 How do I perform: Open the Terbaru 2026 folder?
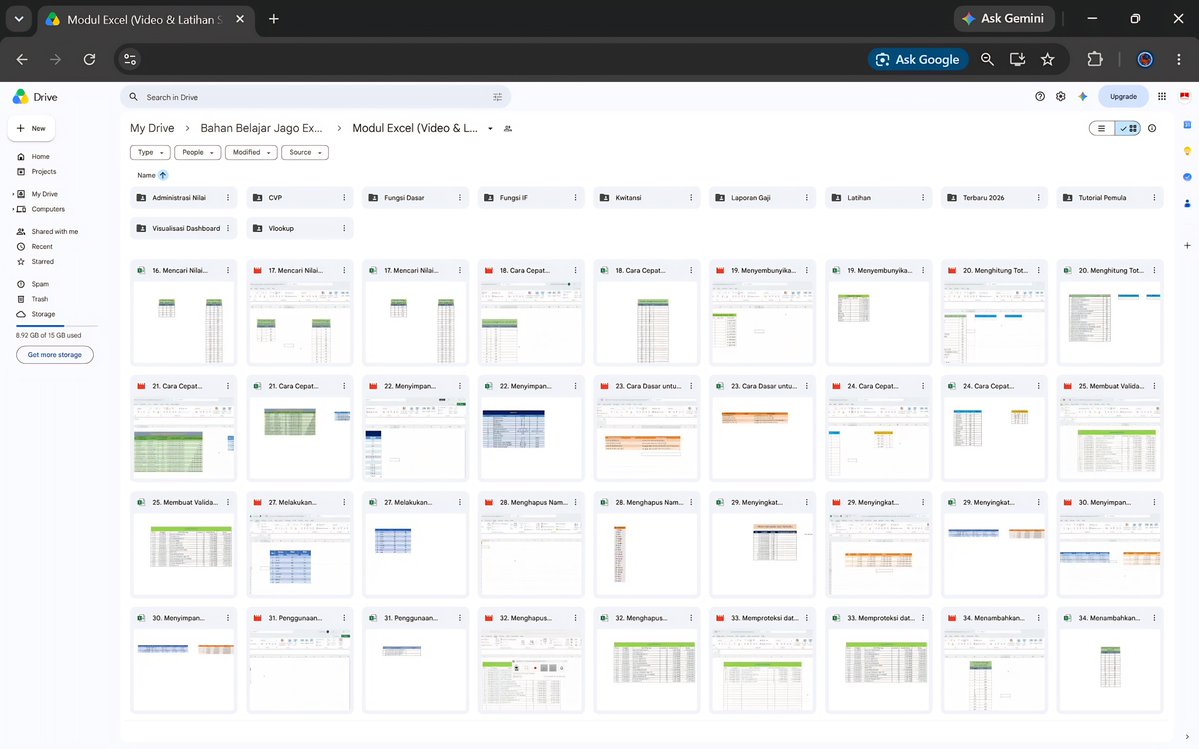point(994,198)
